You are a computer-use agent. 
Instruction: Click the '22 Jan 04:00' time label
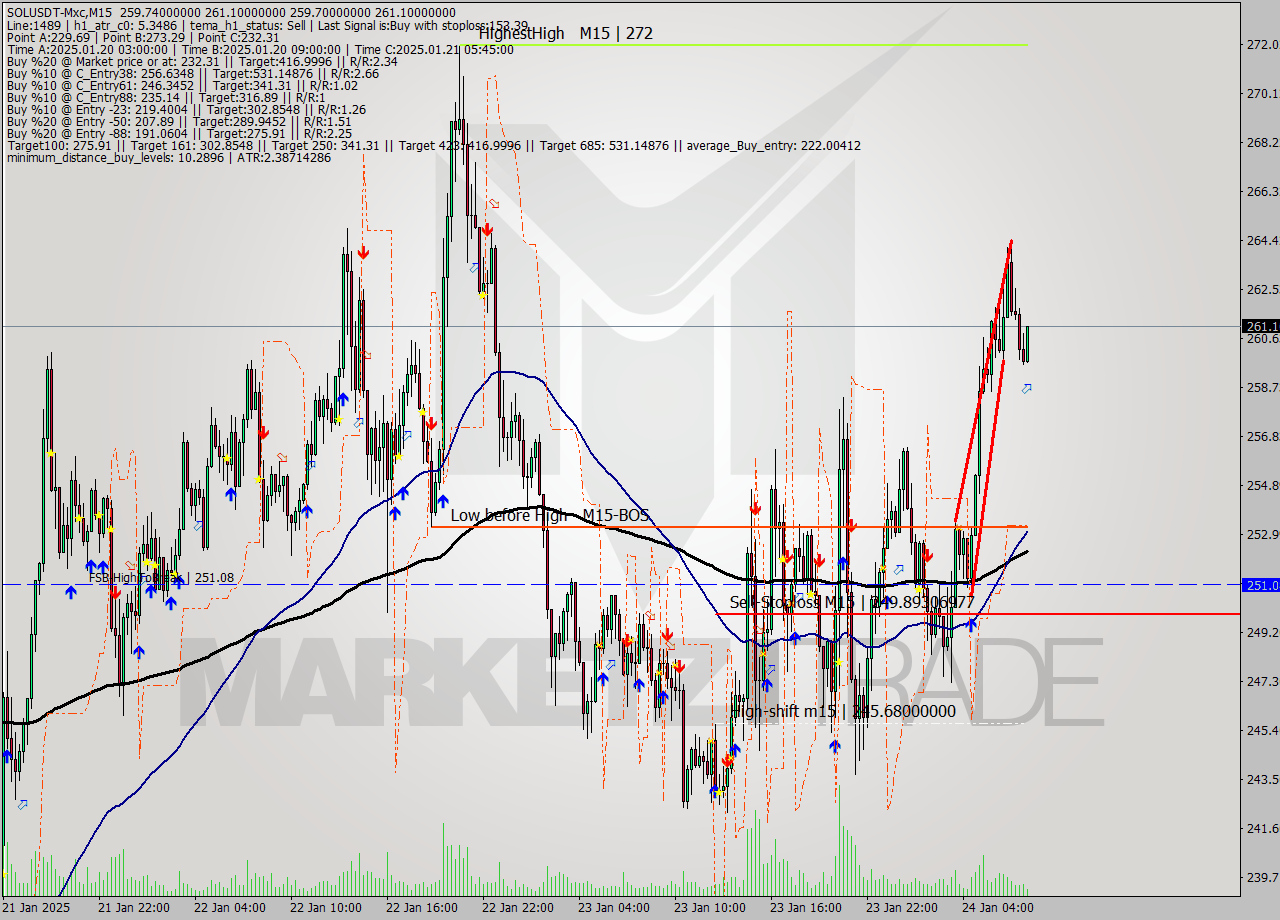coord(229,908)
